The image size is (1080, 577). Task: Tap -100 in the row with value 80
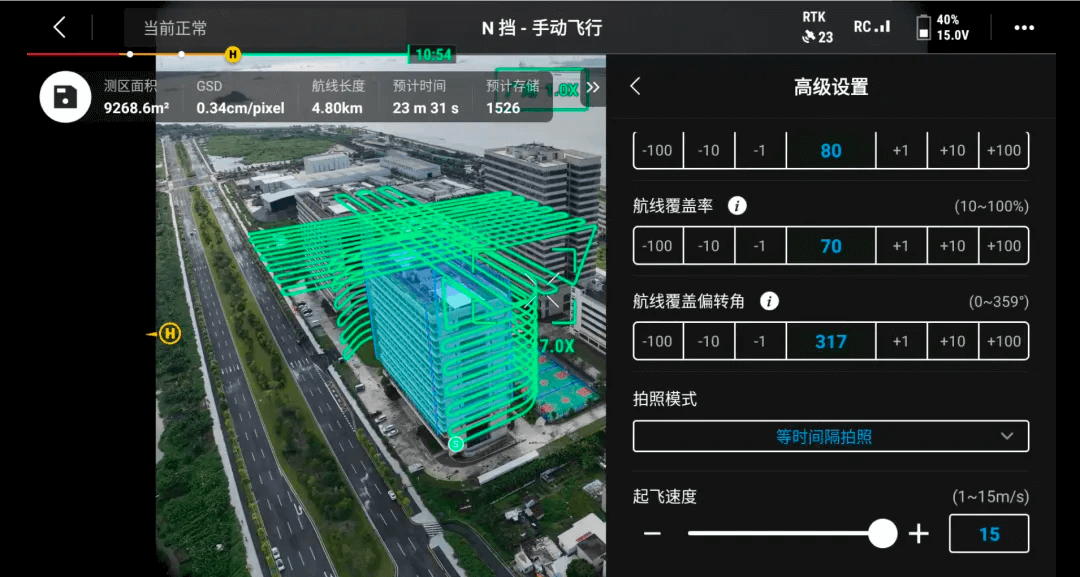(658, 150)
